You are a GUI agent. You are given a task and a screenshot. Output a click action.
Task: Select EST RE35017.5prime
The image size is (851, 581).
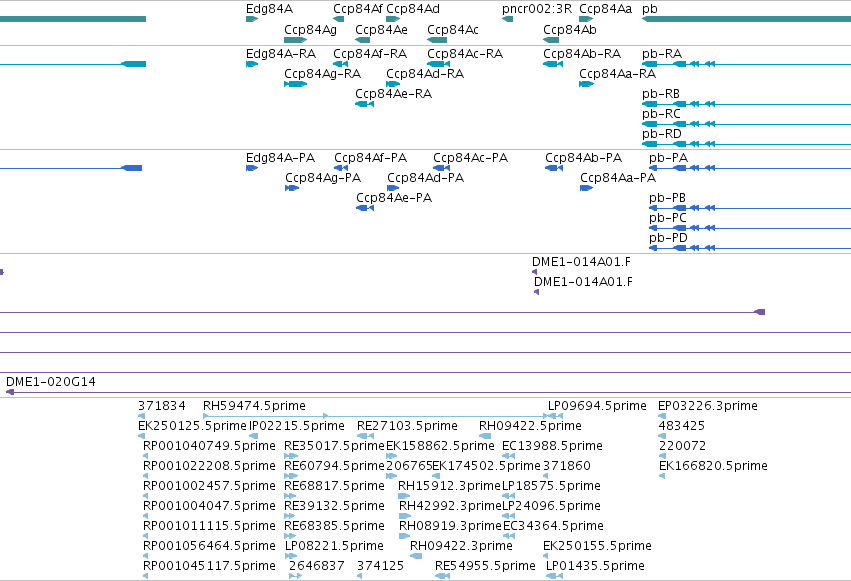pos(334,446)
